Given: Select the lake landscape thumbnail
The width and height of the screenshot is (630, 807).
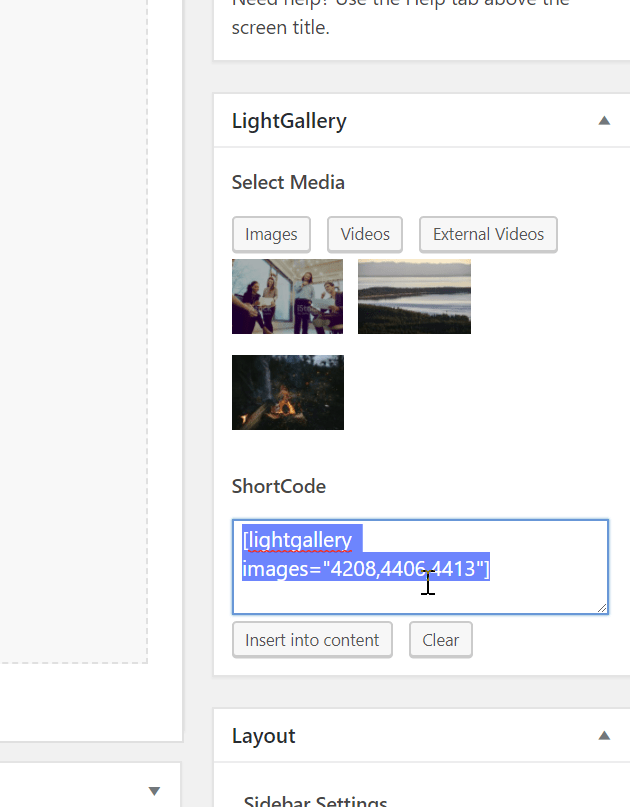Looking at the screenshot, I should (414, 296).
